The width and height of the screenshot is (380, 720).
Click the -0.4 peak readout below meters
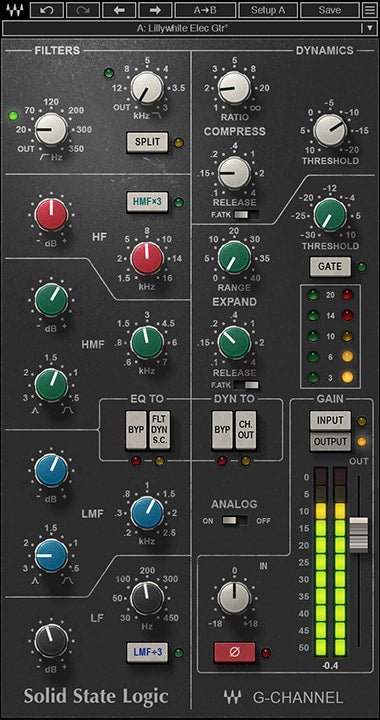pyautogui.click(x=331, y=666)
